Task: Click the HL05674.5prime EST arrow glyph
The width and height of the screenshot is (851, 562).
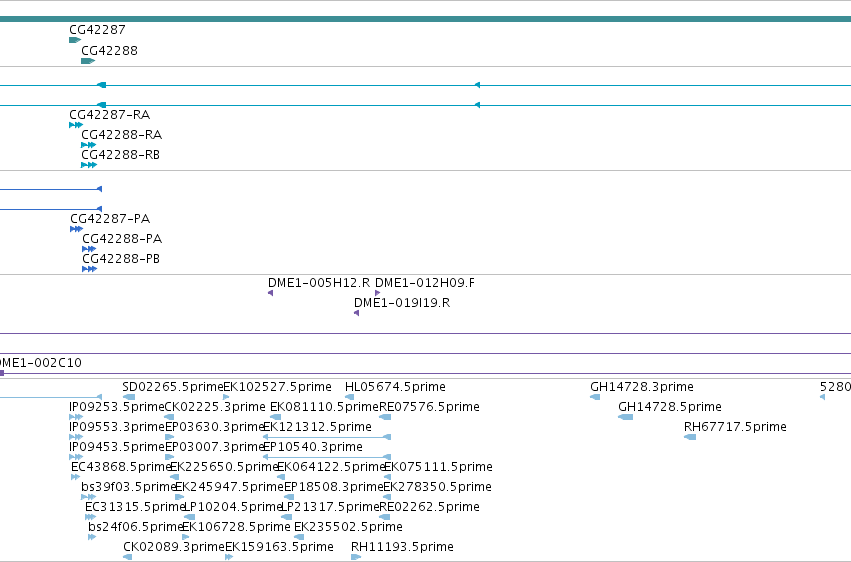Action: point(350,397)
